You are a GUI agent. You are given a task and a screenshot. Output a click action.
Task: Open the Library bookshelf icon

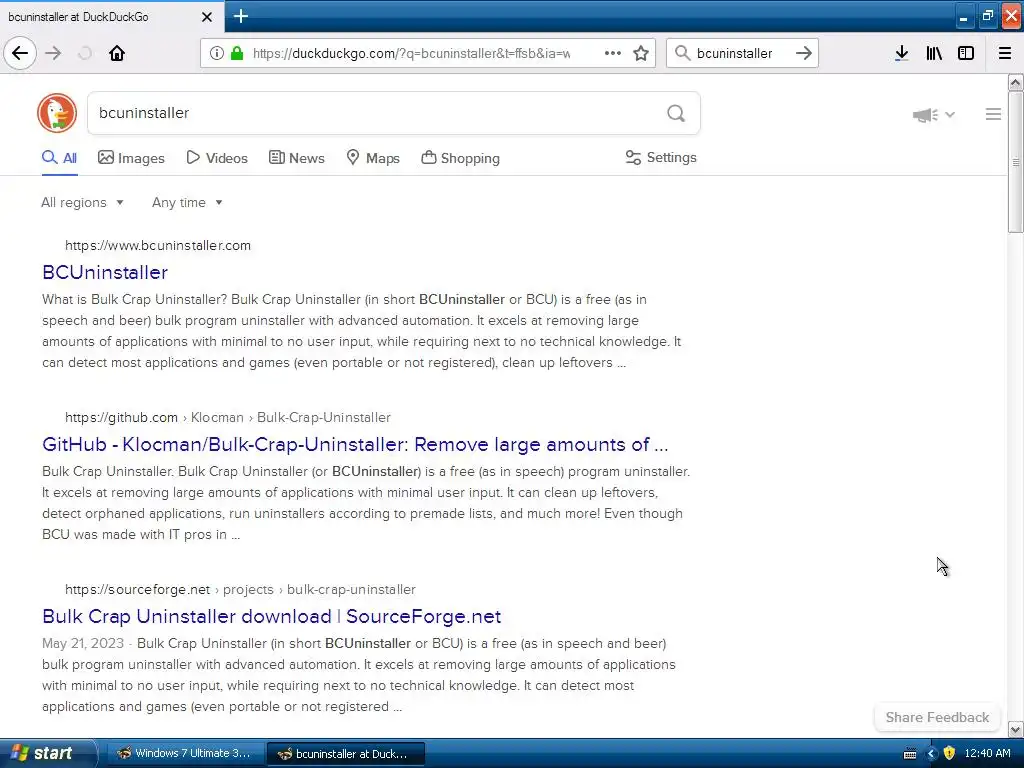[x=934, y=53]
